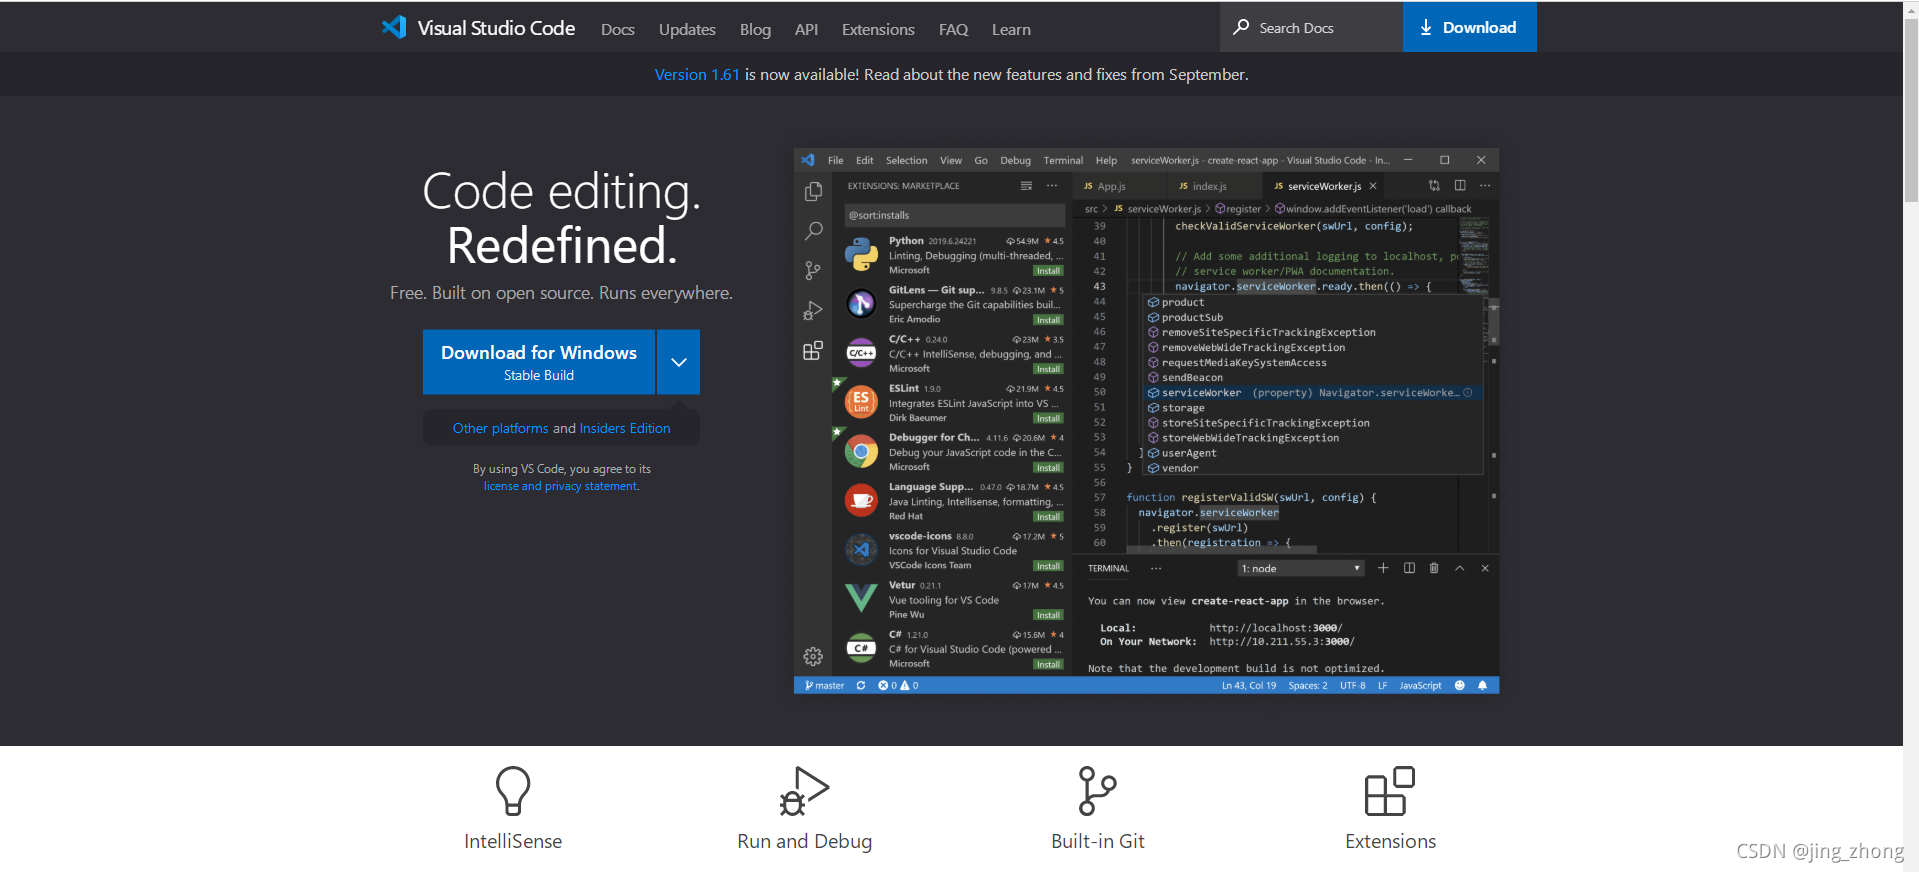Follow the Version 1.61 link
The height and width of the screenshot is (872, 1919).
(697, 74)
